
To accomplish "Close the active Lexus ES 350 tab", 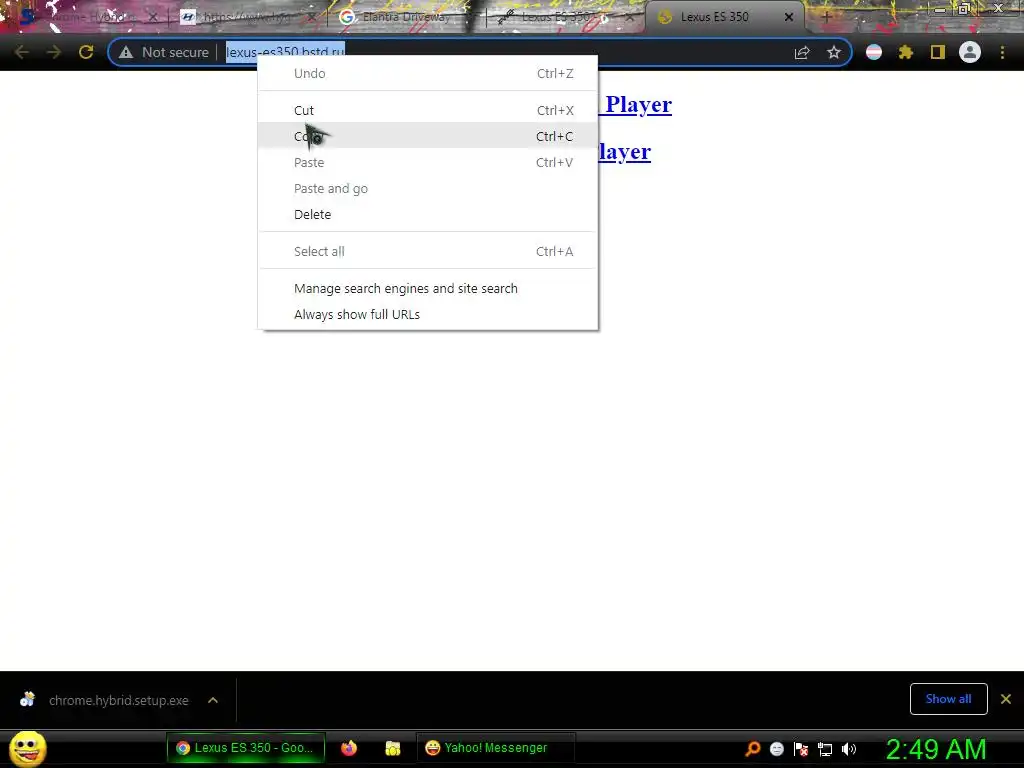I will (789, 17).
